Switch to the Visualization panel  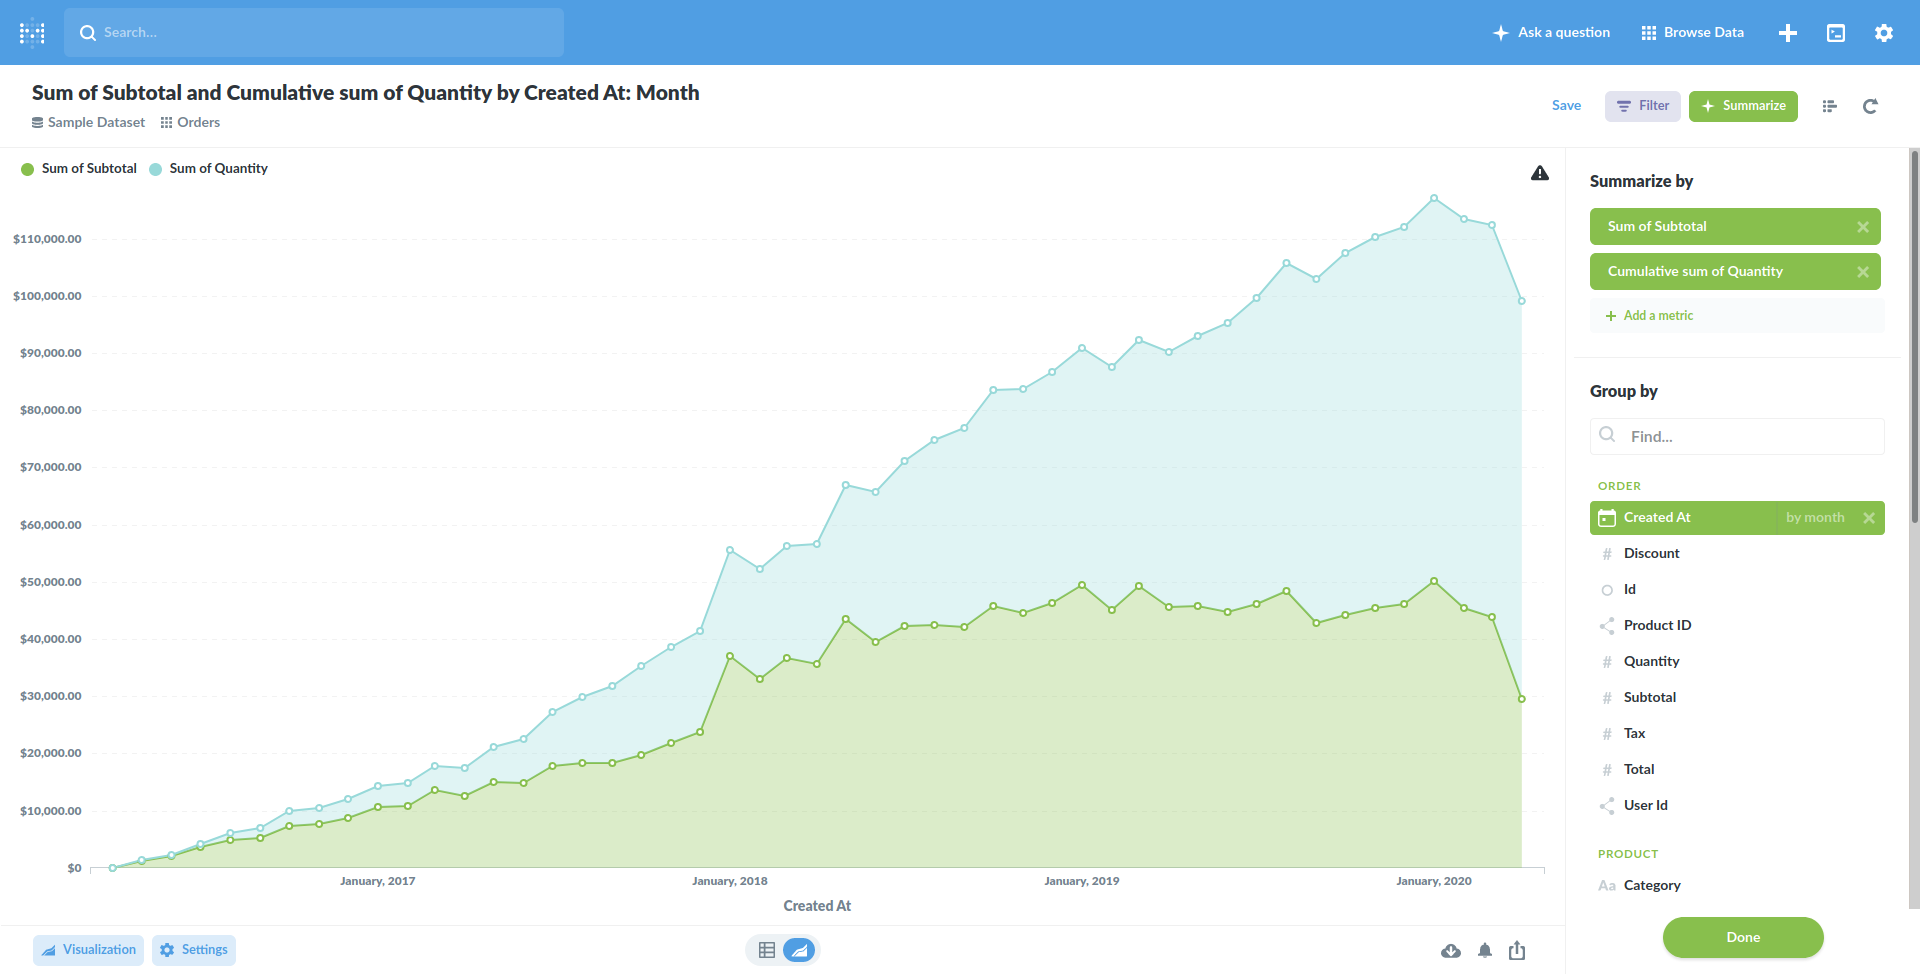point(88,949)
